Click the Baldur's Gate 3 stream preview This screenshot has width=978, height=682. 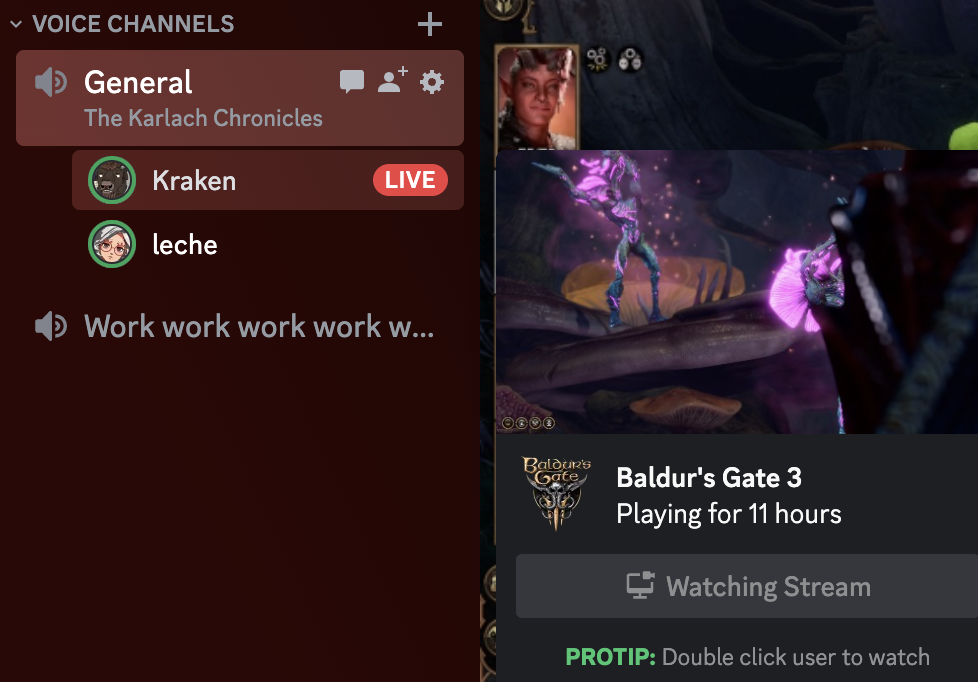pyautogui.click(x=737, y=291)
